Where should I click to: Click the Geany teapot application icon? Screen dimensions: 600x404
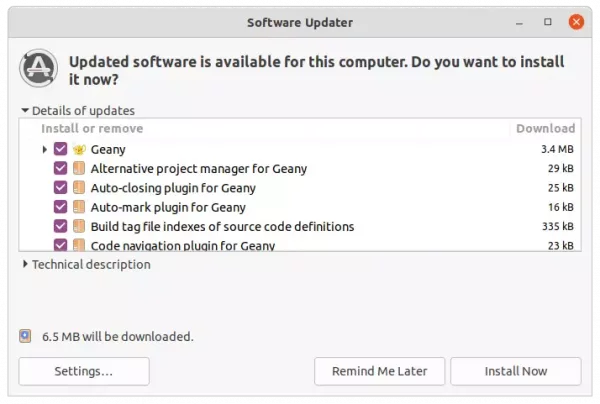(x=79, y=149)
